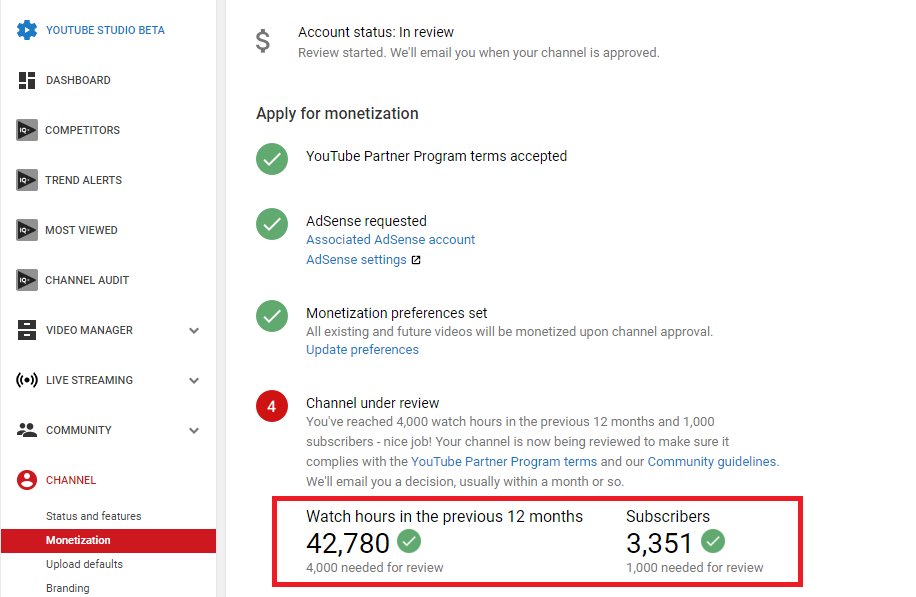This screenshot has height=597, width=916.
Task: Click the Live Streaming broadcast icon
Action: pyautogui.click(x=27, y=380)
